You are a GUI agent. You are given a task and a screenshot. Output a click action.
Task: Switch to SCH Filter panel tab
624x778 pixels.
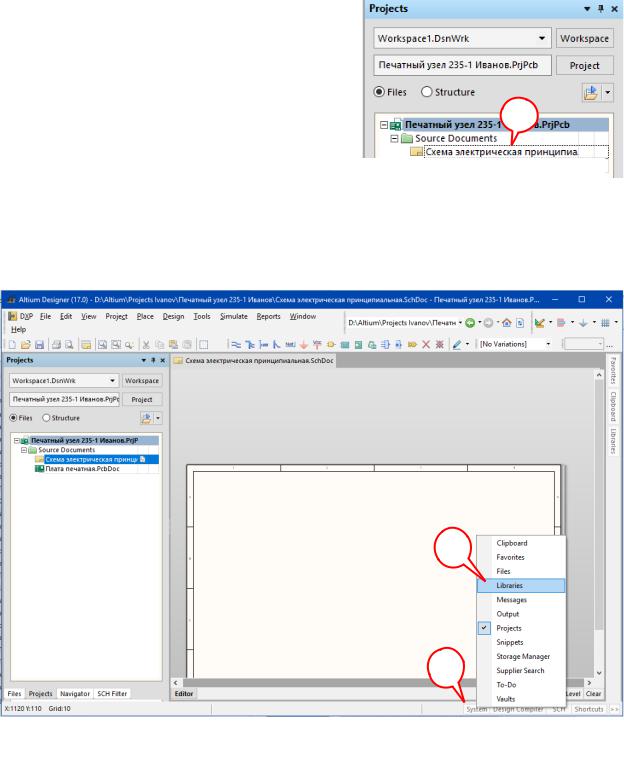[112, 694]
